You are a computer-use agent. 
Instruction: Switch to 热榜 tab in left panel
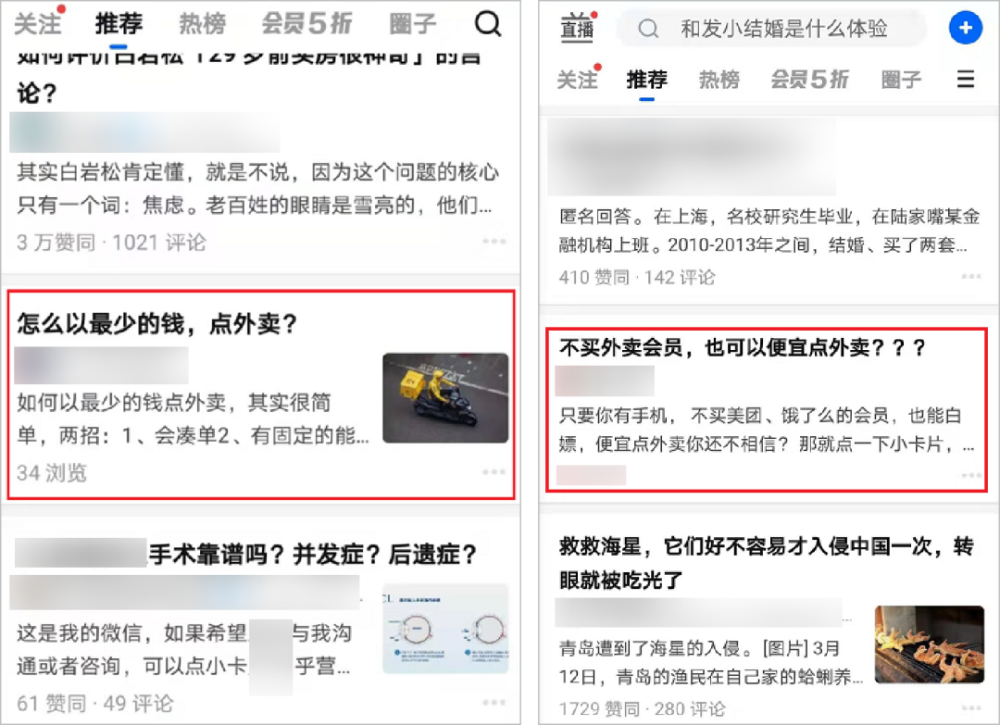tap(203, 24)
